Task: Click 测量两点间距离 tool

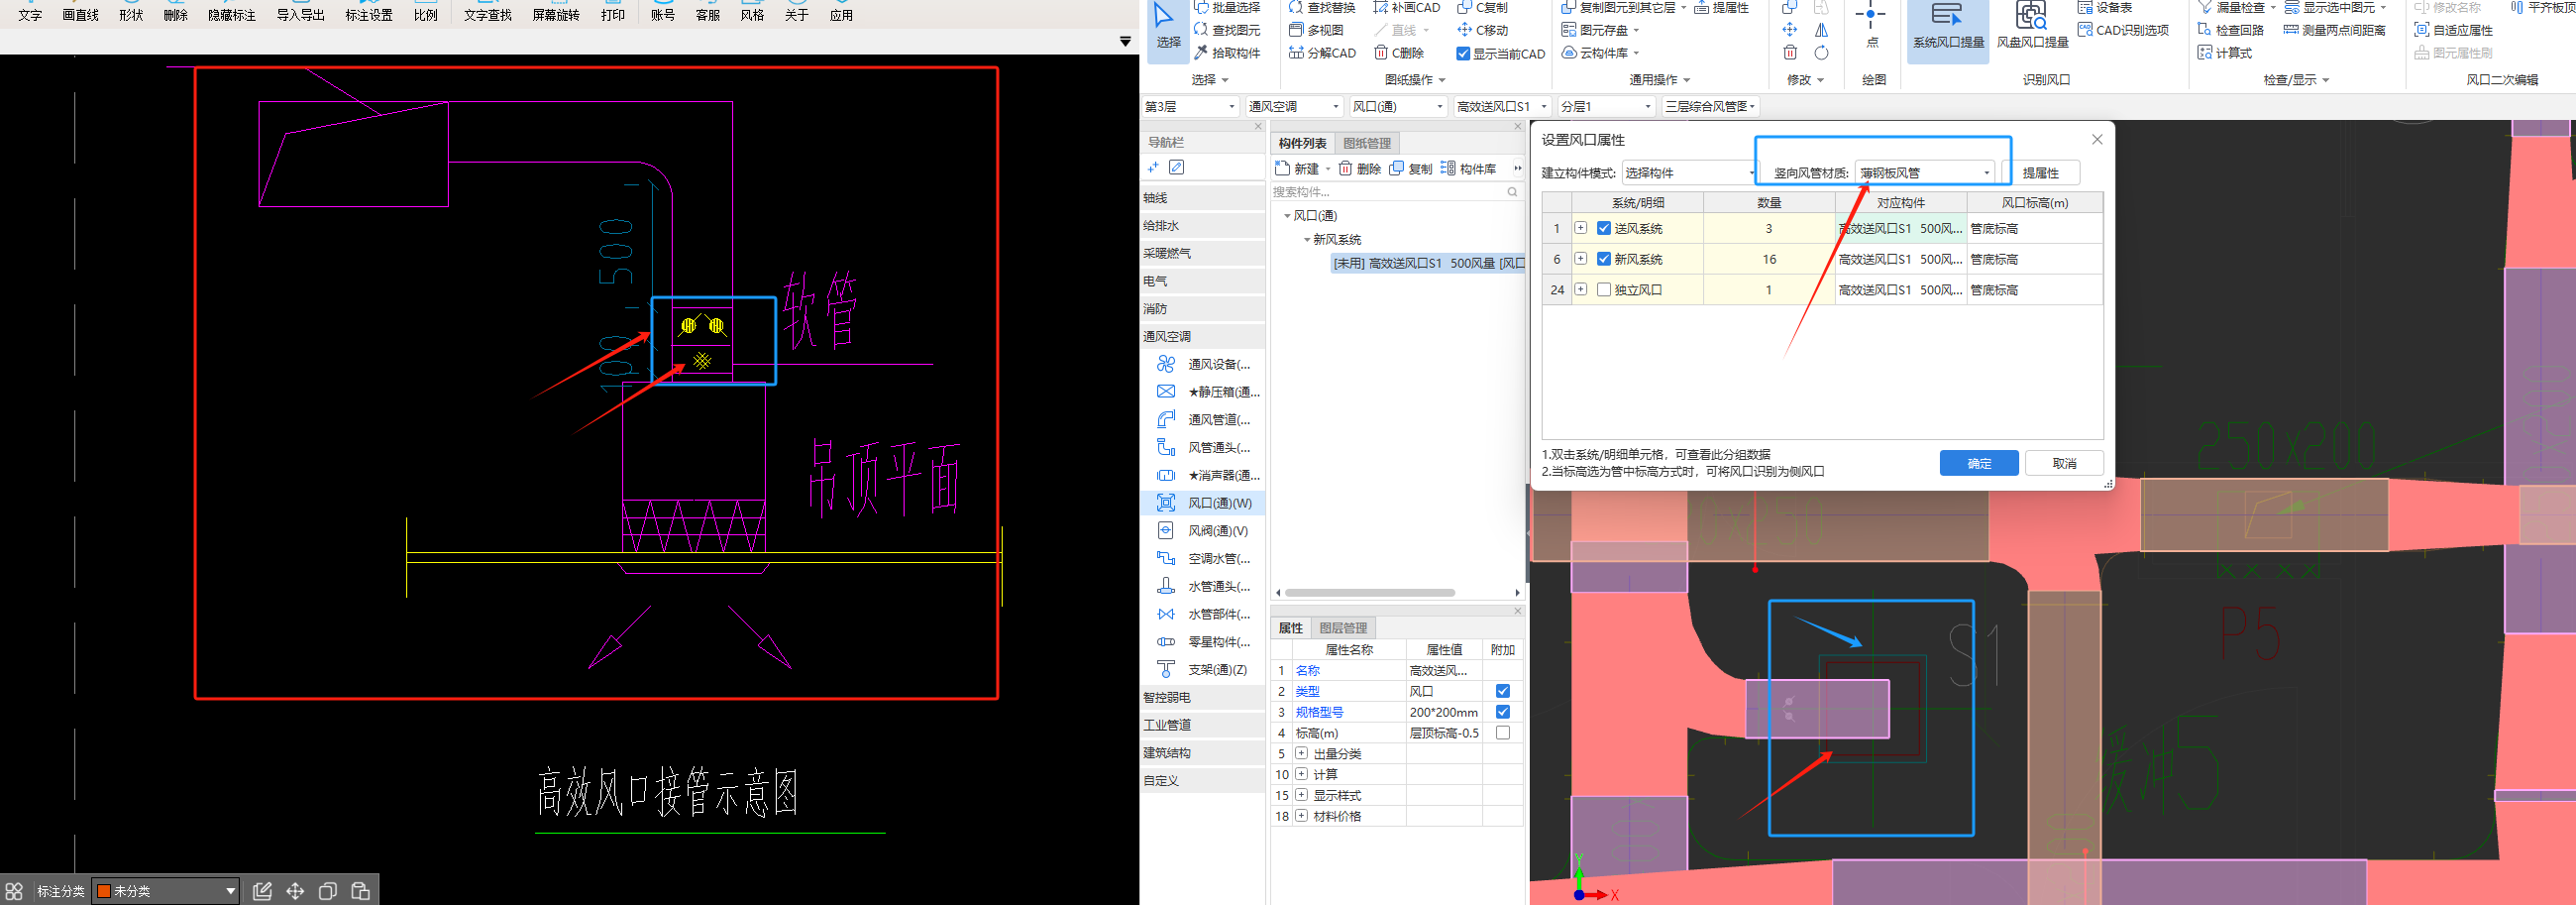Action: point(2335,30)
